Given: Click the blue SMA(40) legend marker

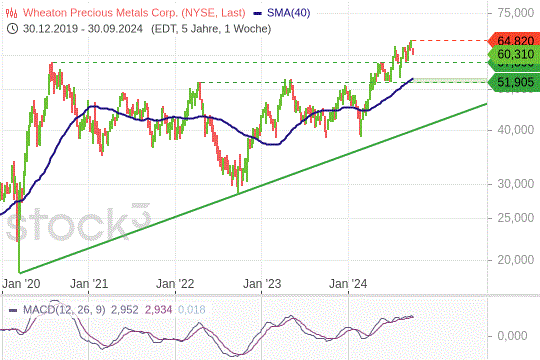Looking at the screenshot, I should pyautogui.click(x=257, y=13).
